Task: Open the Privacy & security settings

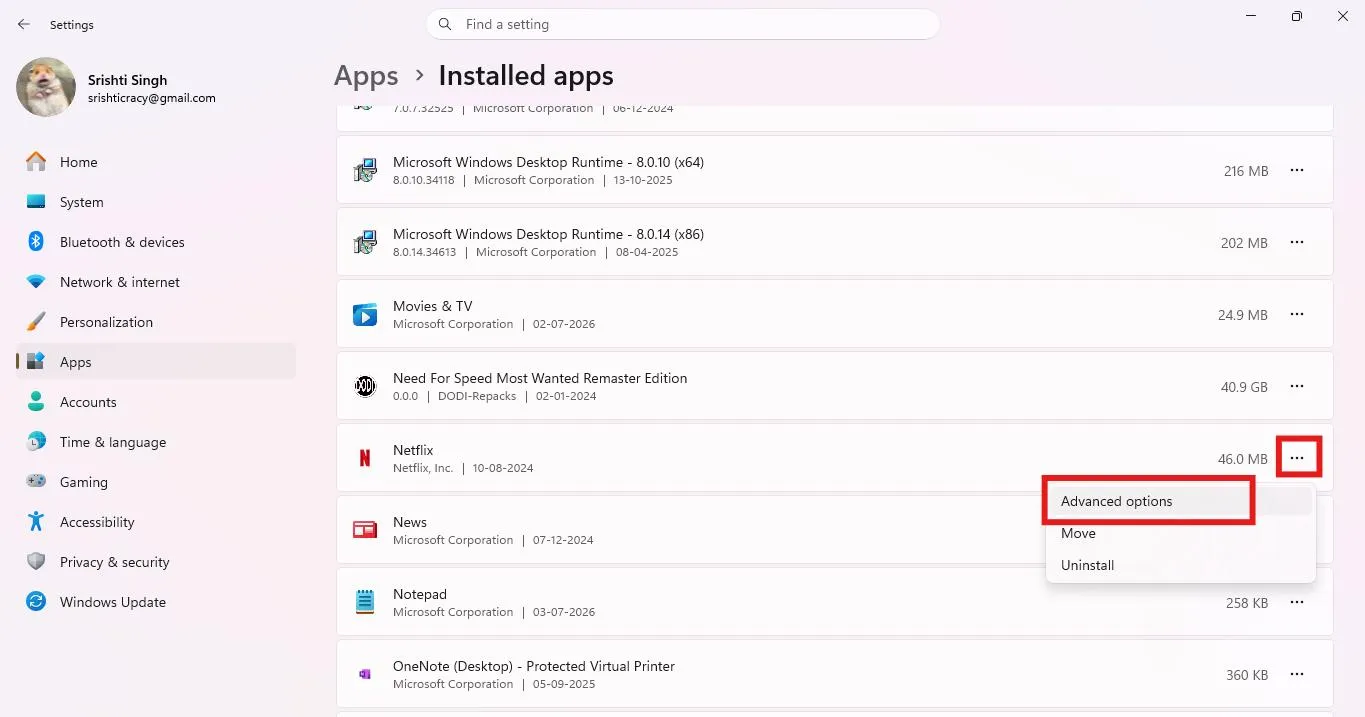Action: [x=156, y=562]
